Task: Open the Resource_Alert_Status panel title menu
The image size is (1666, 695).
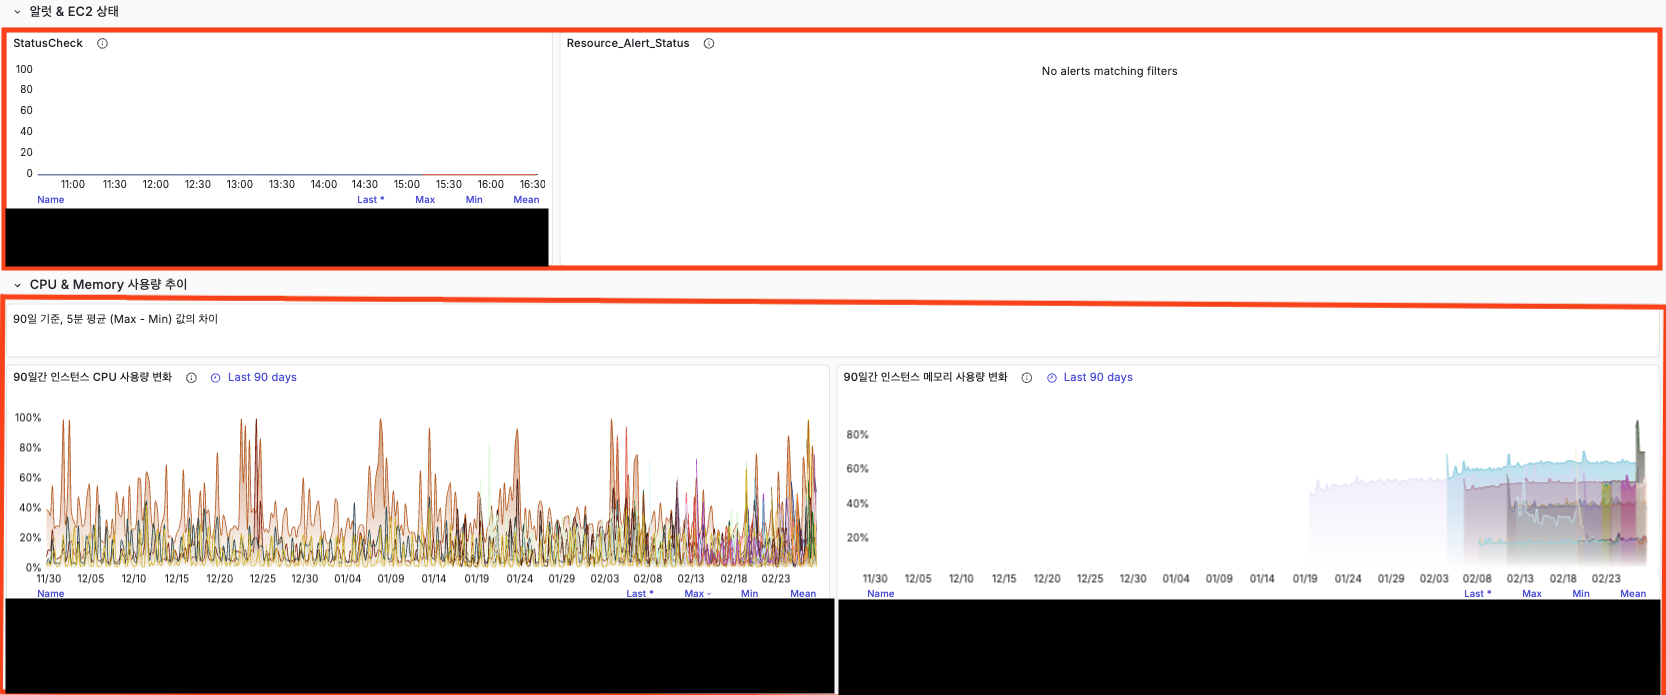Action: pyautogui.click(x=627, y=44)
